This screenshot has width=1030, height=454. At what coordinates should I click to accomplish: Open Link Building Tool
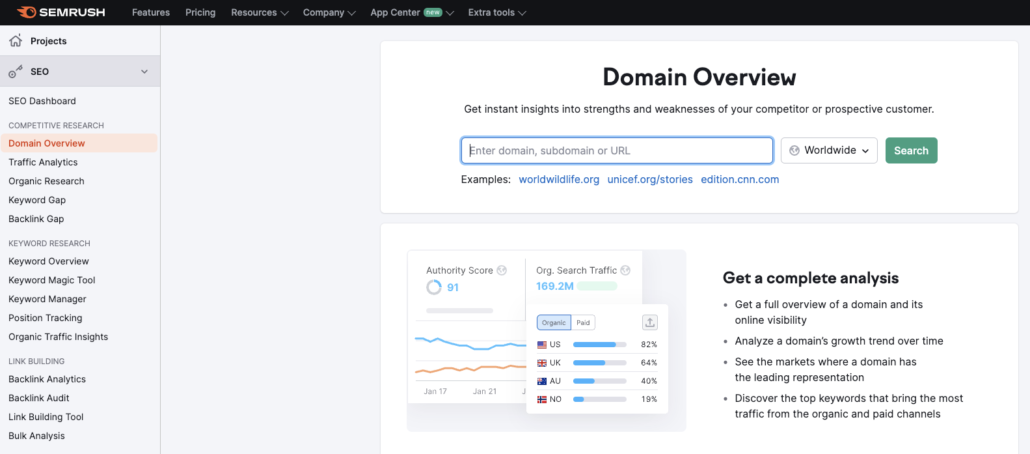point(46,417)
